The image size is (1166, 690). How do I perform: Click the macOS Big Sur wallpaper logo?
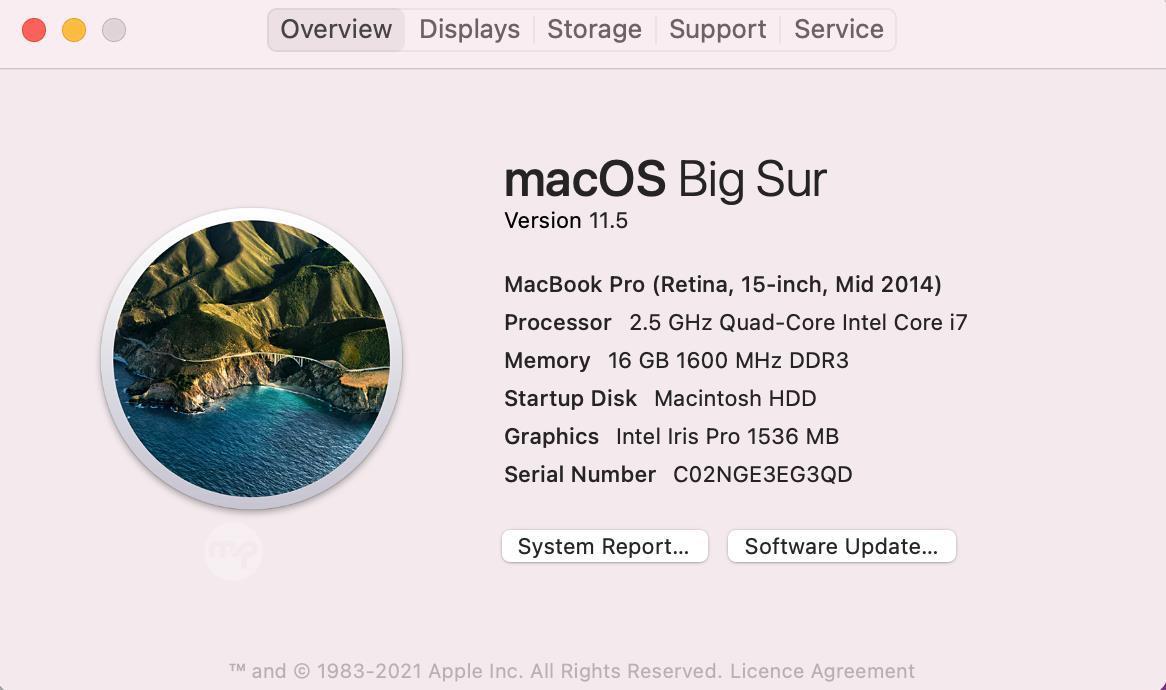(251, 358)
